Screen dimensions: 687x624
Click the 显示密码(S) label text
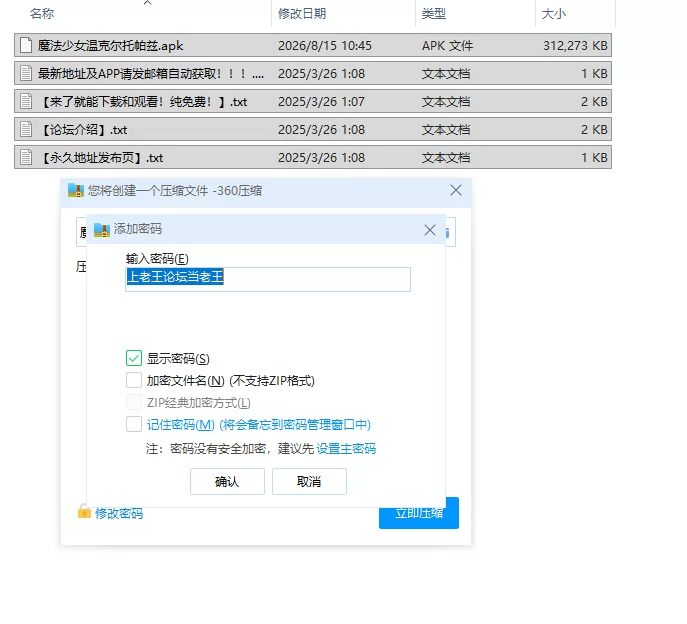(178, 358)
